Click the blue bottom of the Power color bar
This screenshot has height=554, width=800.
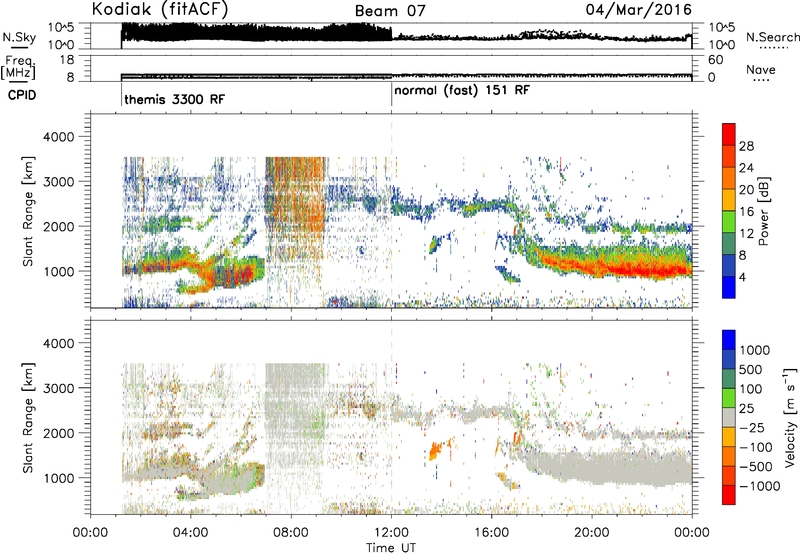pos(729,288)
